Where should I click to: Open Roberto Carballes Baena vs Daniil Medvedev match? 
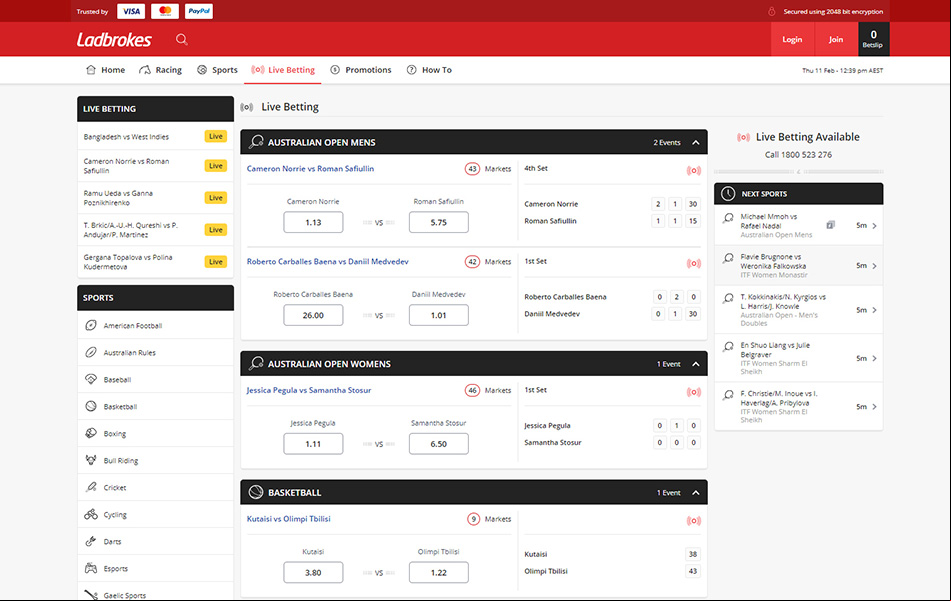point(328,261)
